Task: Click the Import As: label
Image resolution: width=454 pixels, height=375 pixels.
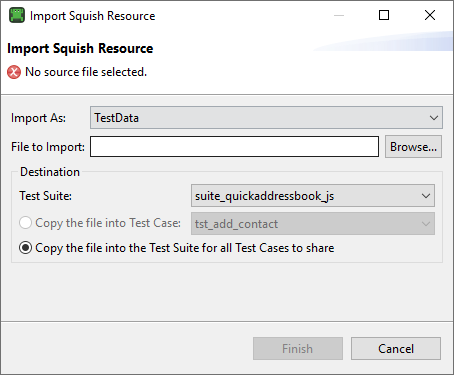Action: [38, 118]
